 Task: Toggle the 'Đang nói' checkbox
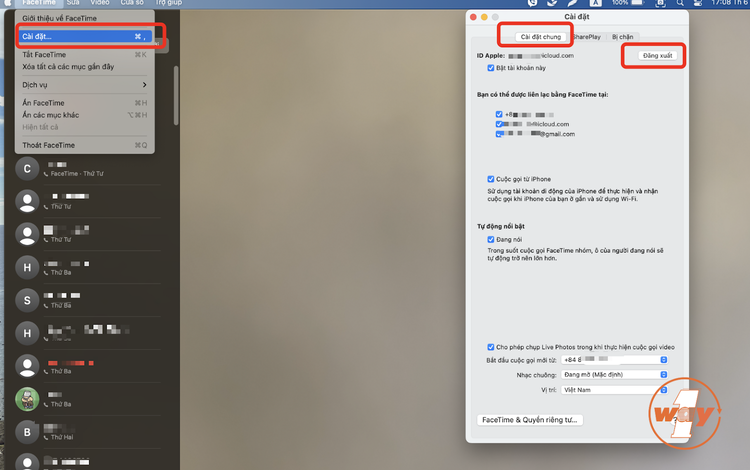click(x=490, y=239)
